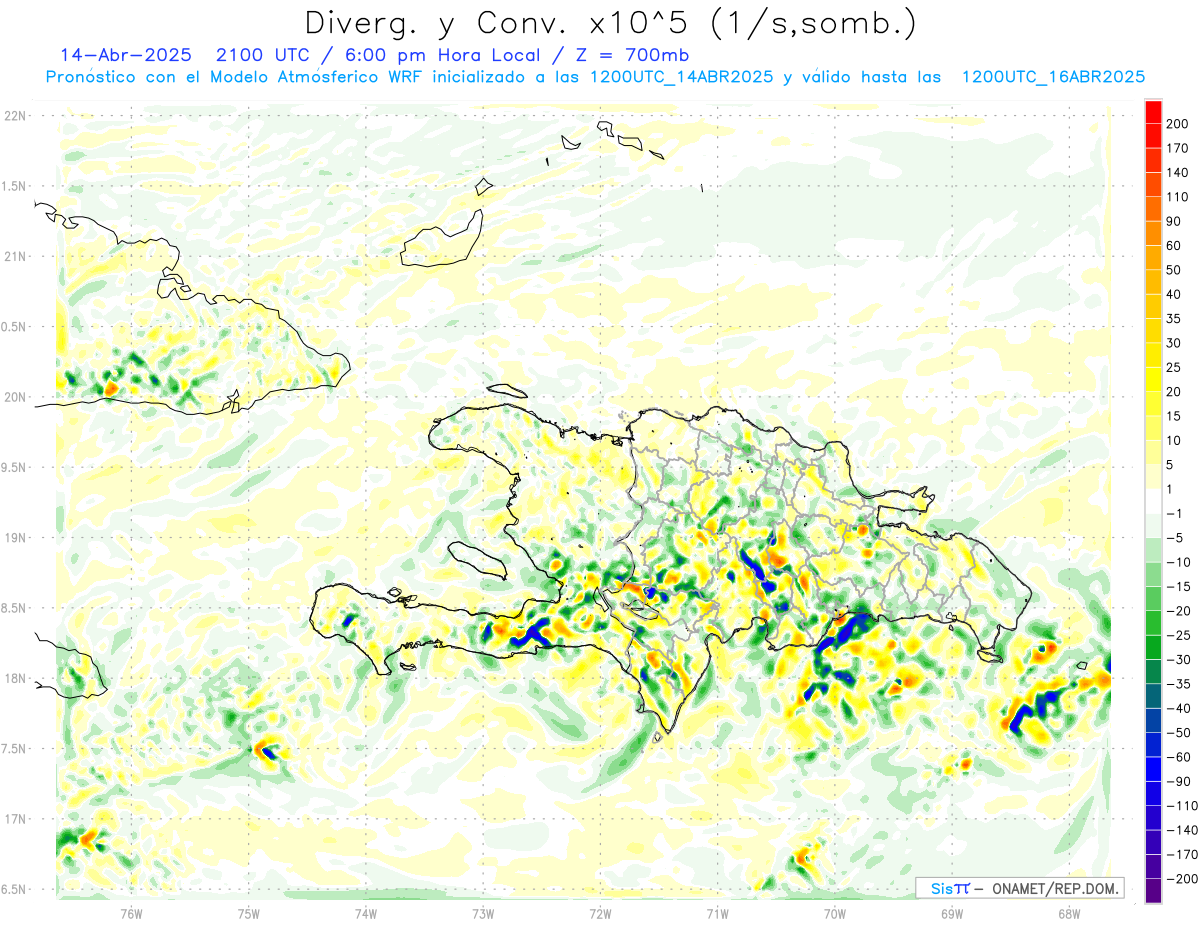This screenshot has width=1200, height=927.
Task: Click the "1200UTC_16ABR2025" valid-until time
Action: click(x=1053, y=77)
